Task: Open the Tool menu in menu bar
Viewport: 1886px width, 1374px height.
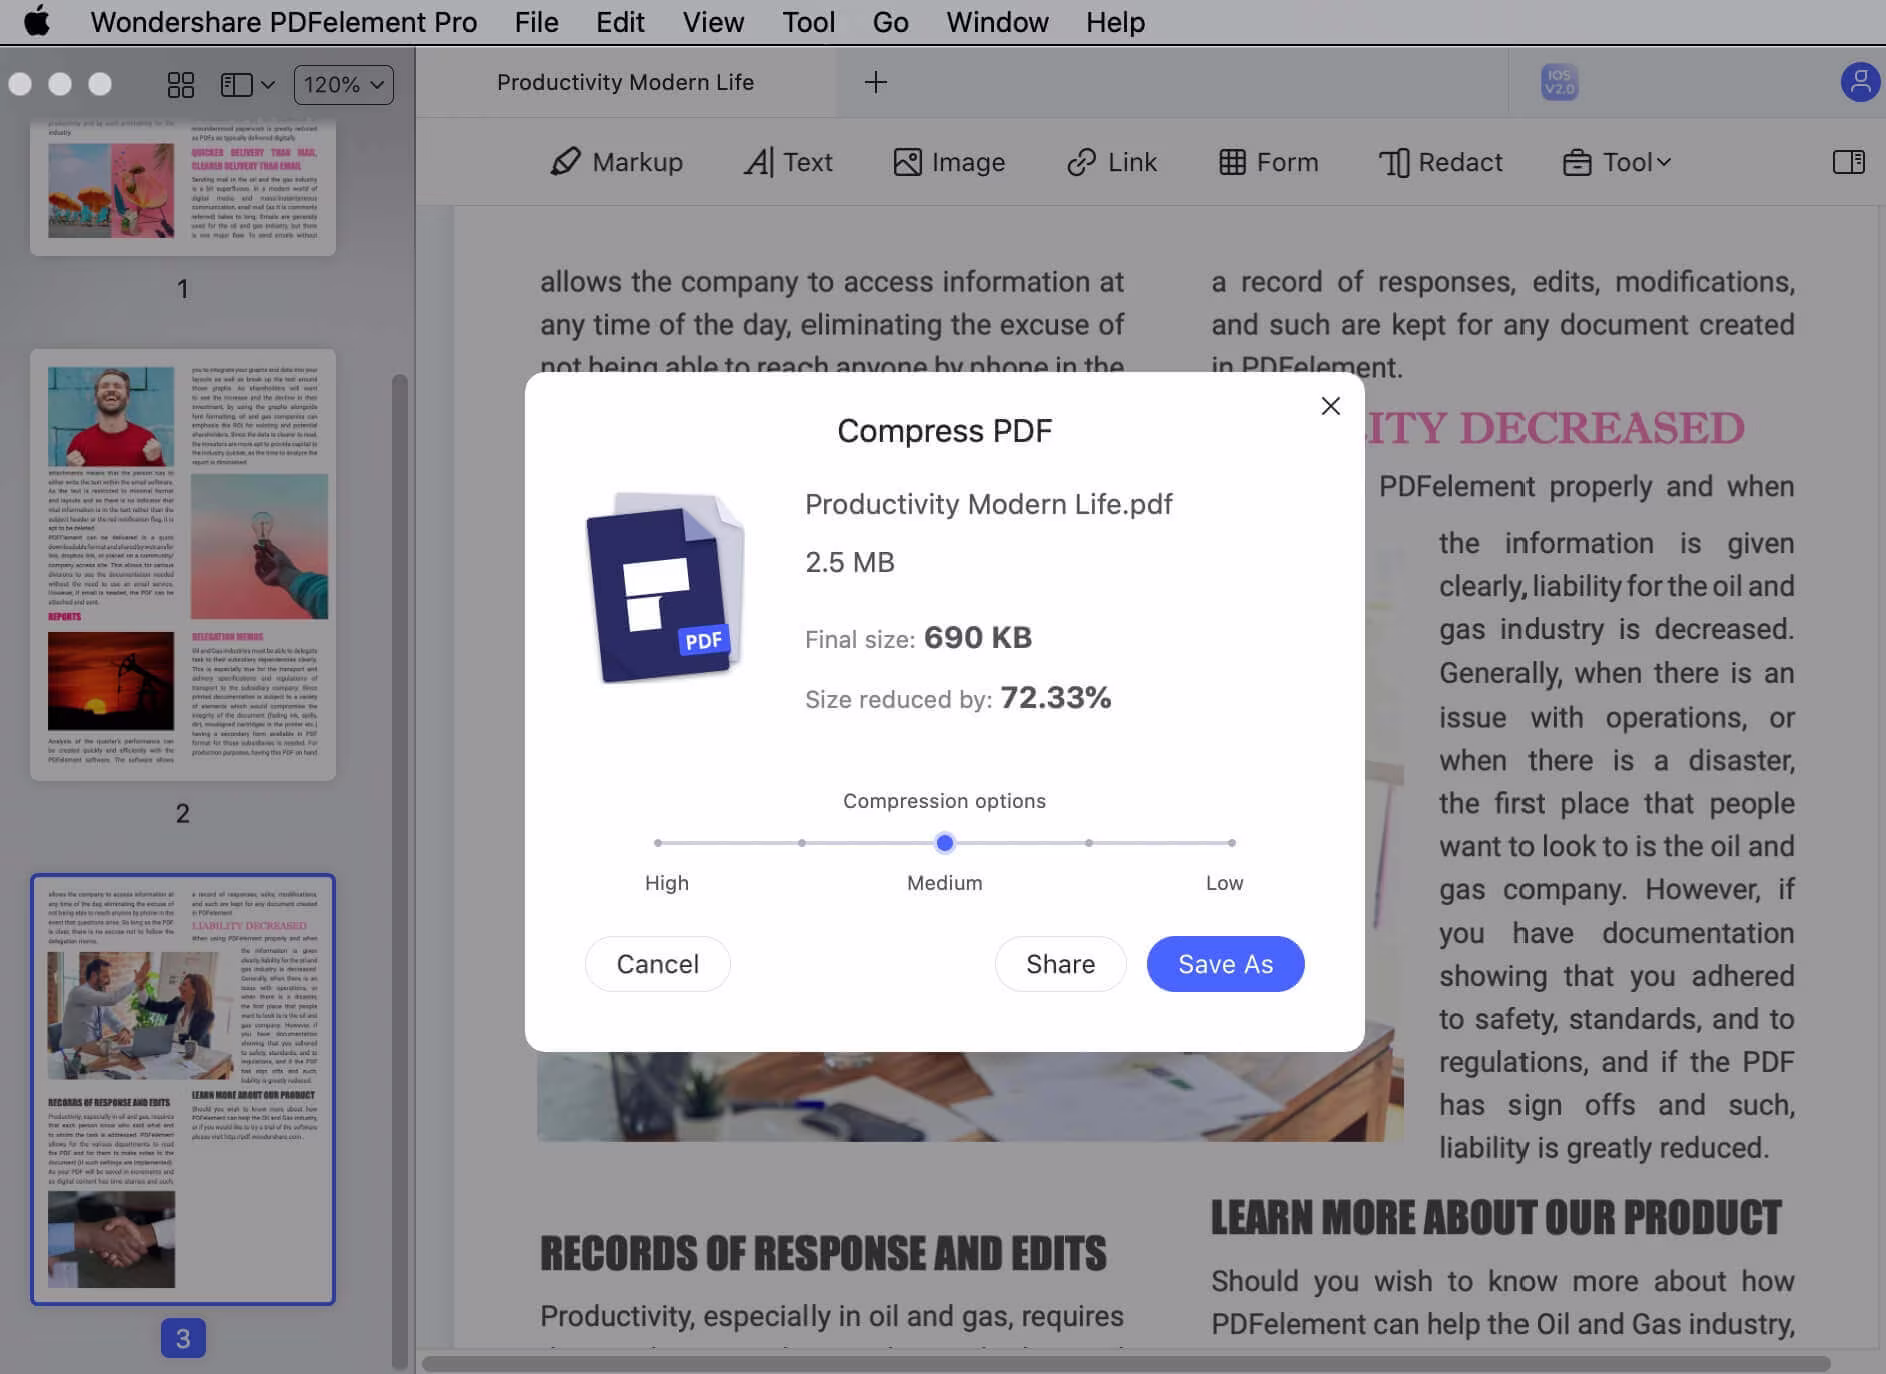Action: coord(808,21)
